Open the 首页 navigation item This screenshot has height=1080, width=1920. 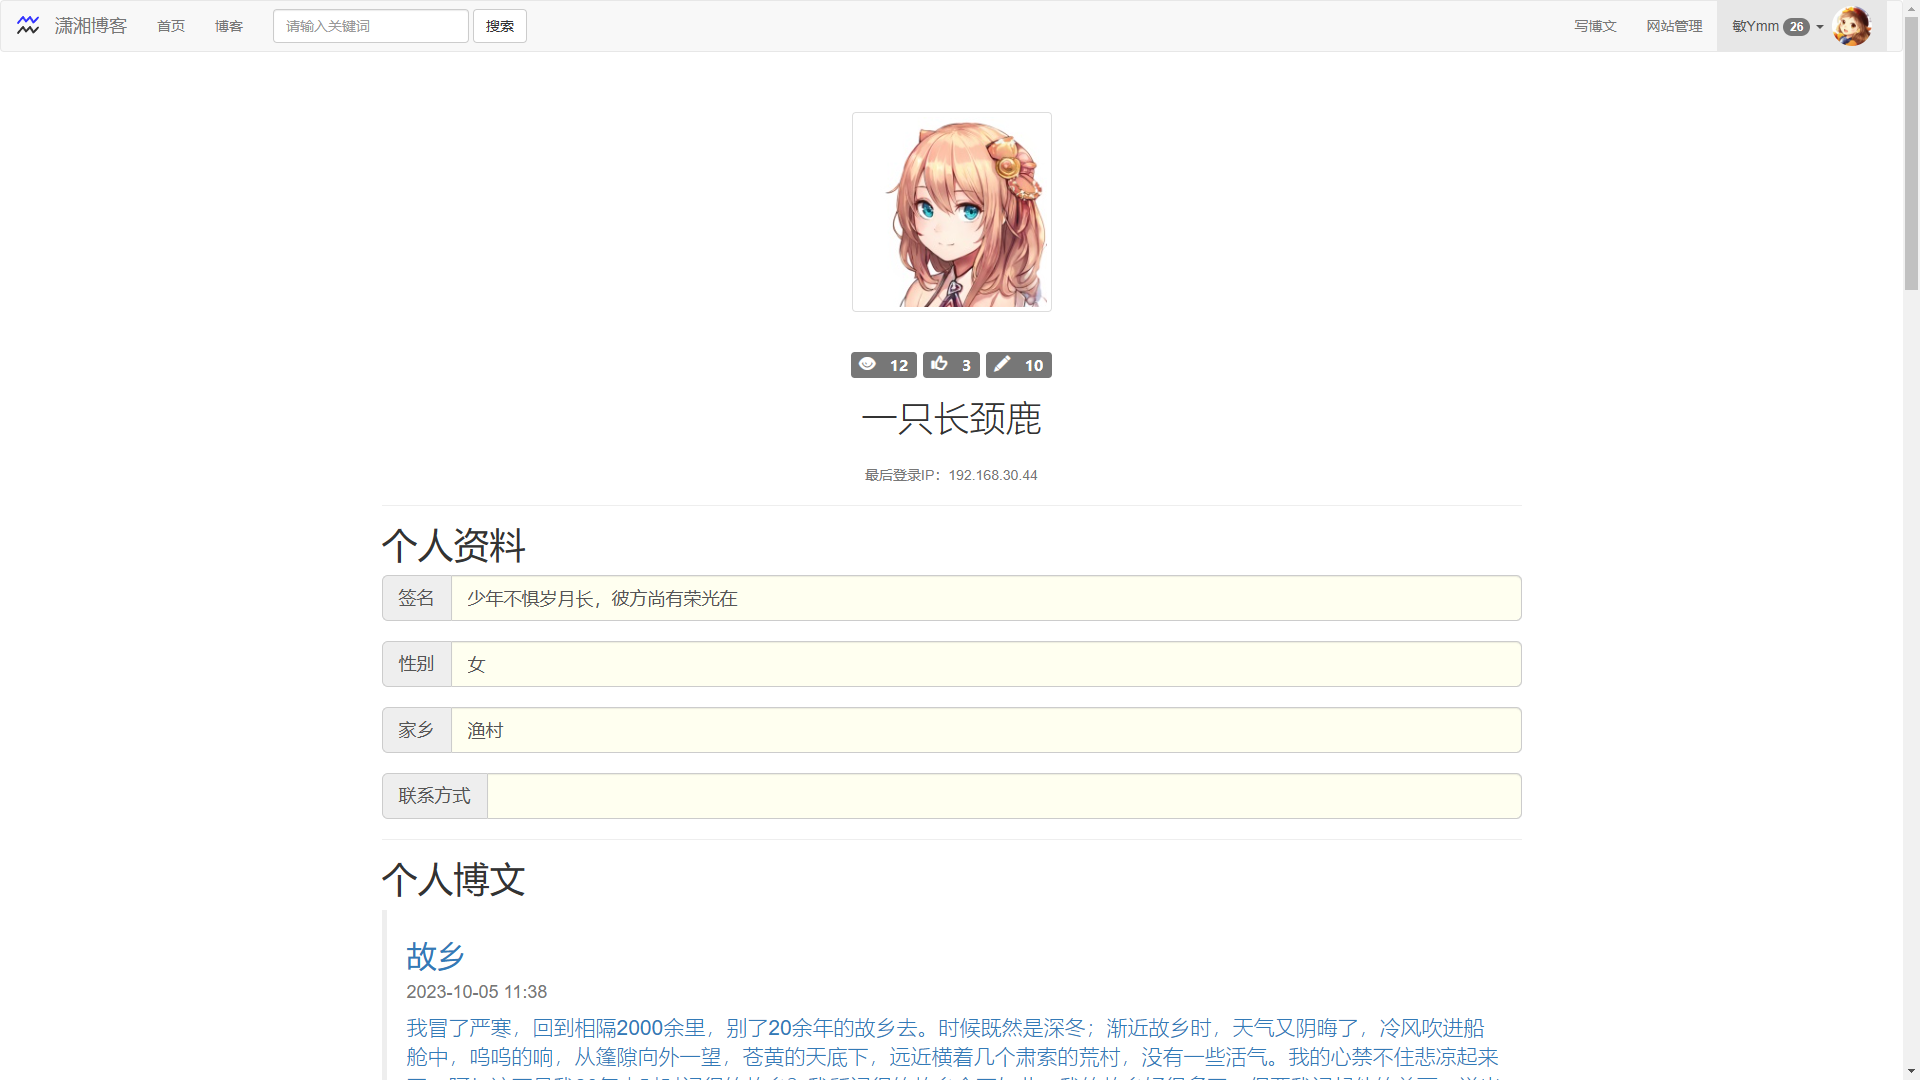pyautogui.click(x=171, y=26)
